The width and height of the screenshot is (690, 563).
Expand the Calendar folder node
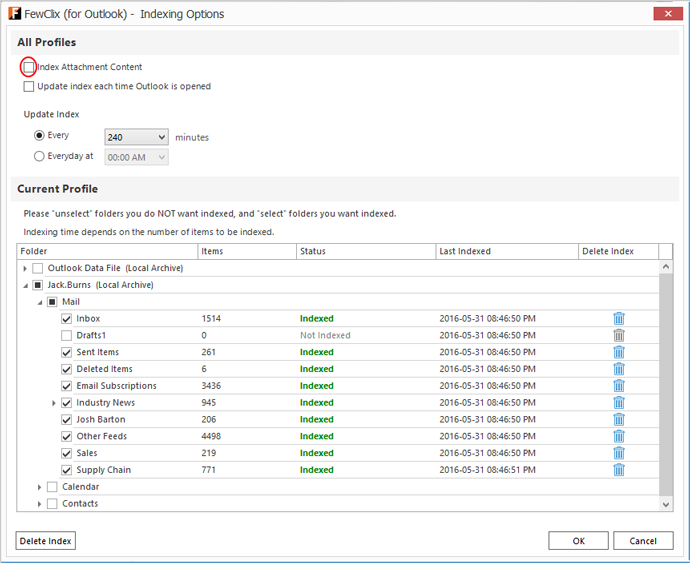(39, 487)
